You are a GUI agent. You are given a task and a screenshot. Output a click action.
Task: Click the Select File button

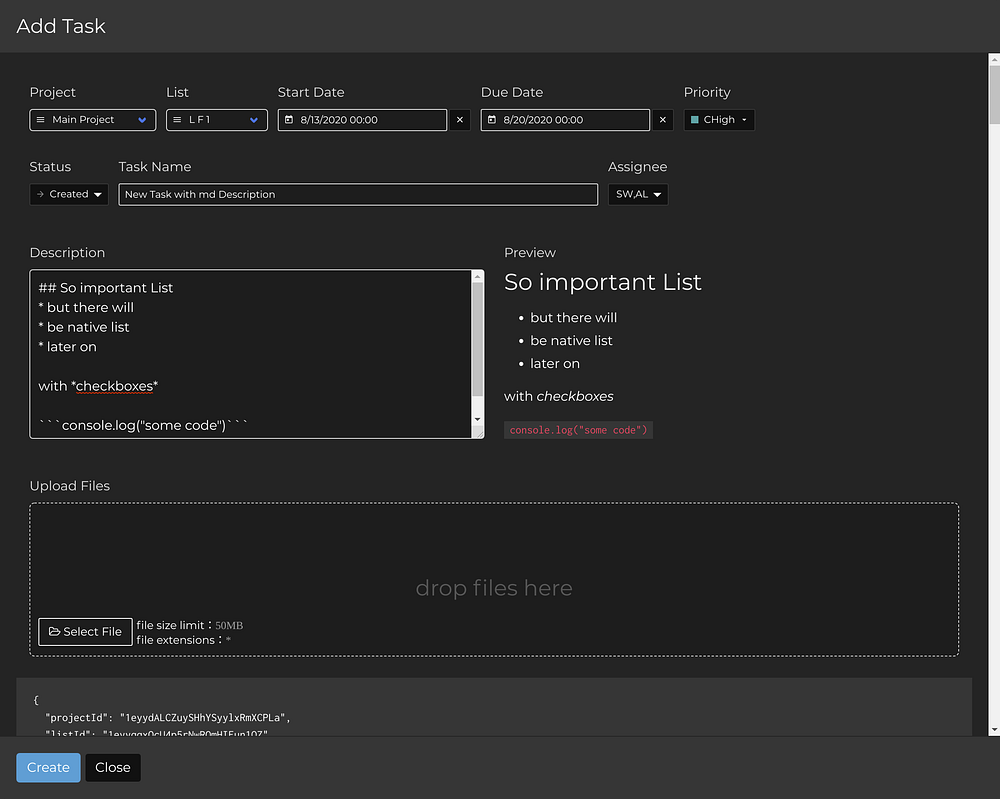85,632
